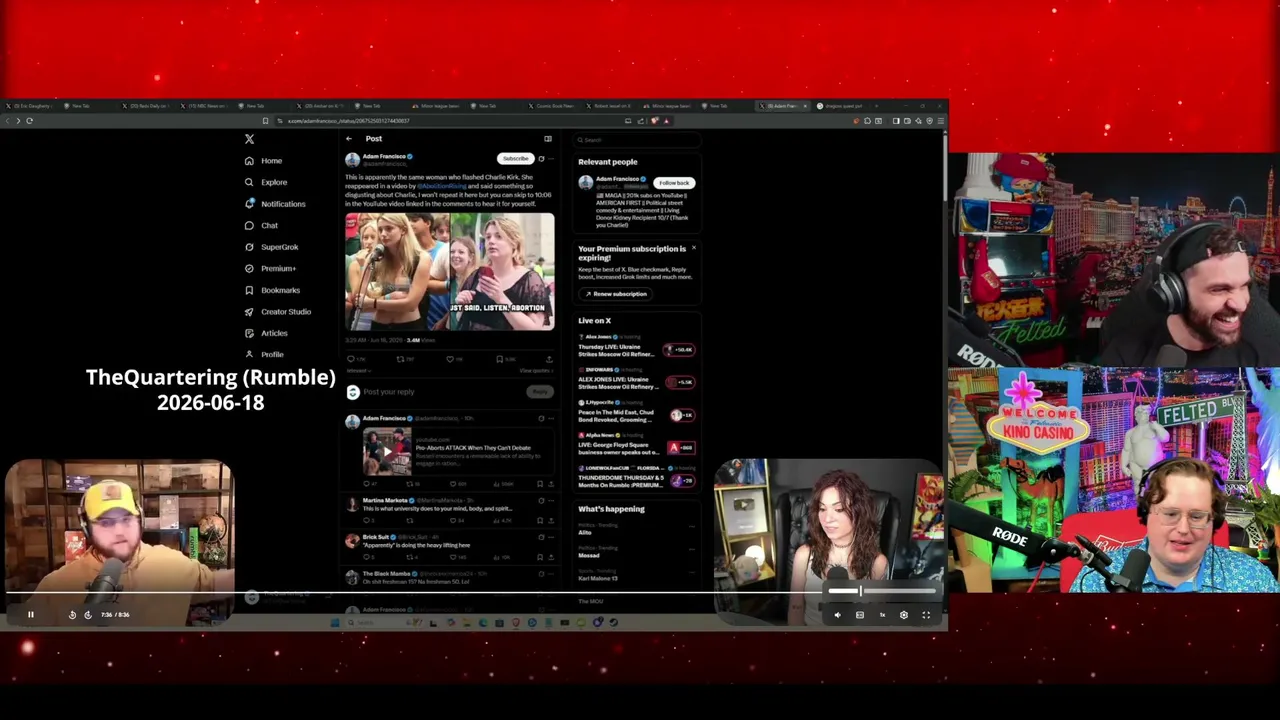Share the main post
The image size is (1280, 720).
tap(548, 359)
